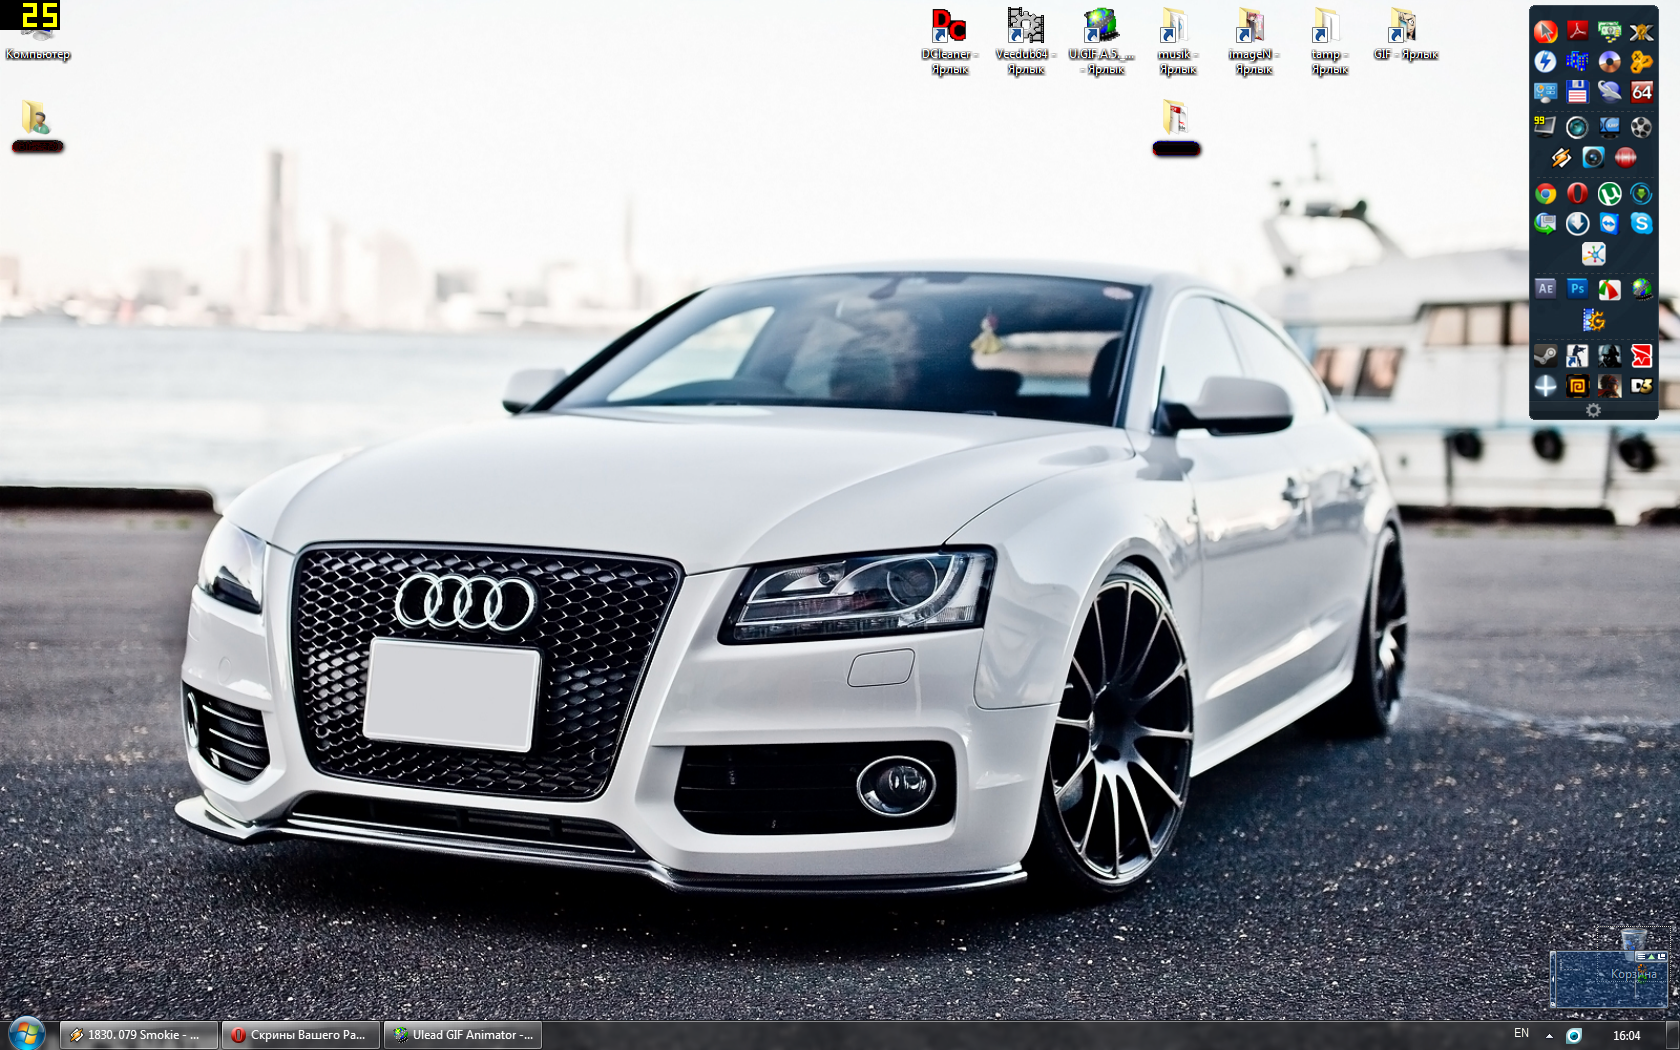Image resolution: width=1680 pixels, height=1050 pixels.
Task: Open Skype from the dock
Action: click(x=1641, y=223)
